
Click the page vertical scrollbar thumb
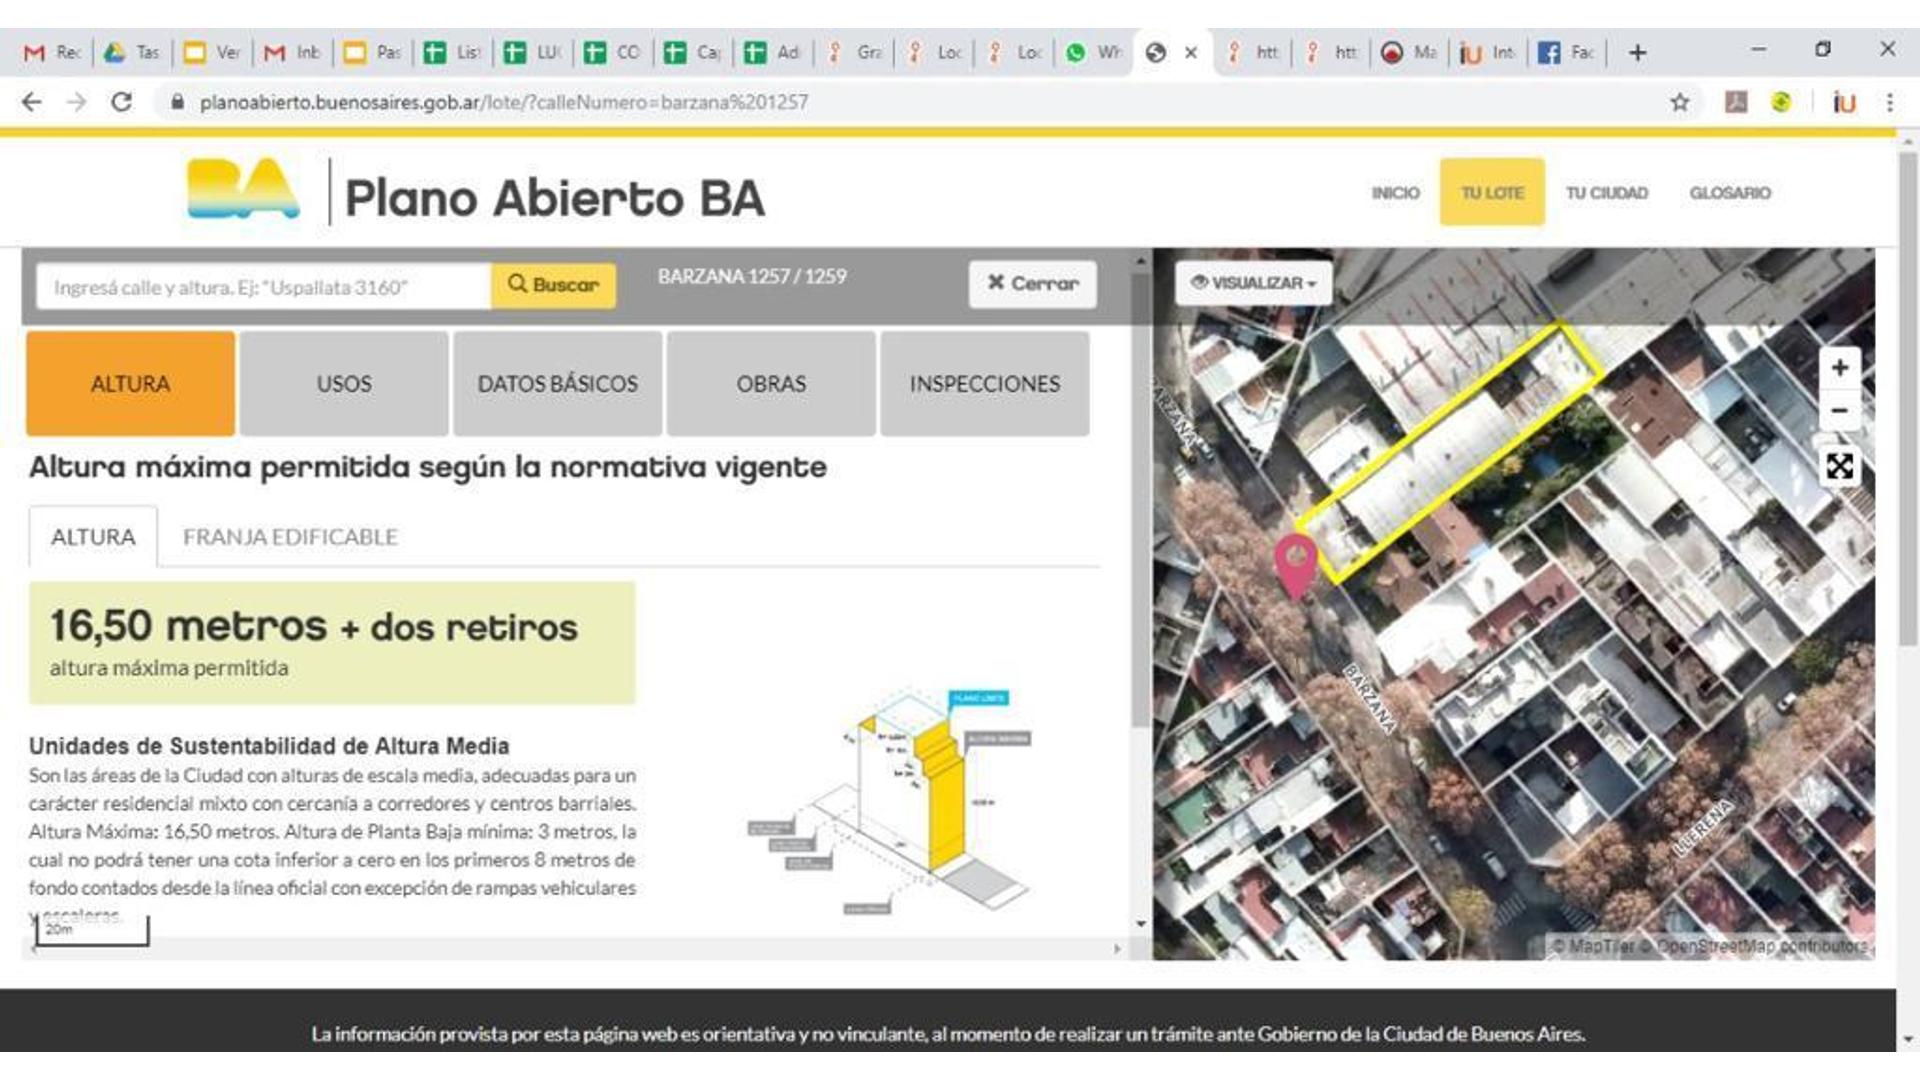(x=1907, y=397)
